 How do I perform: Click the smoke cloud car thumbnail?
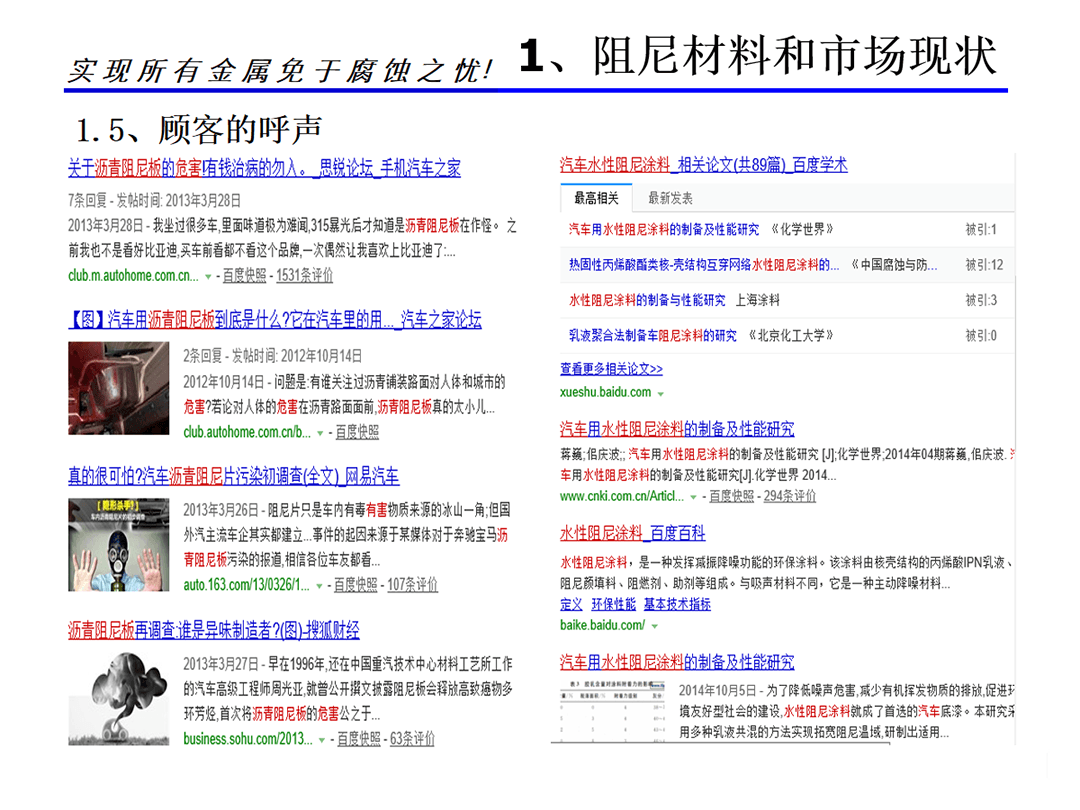coord(118,698)
